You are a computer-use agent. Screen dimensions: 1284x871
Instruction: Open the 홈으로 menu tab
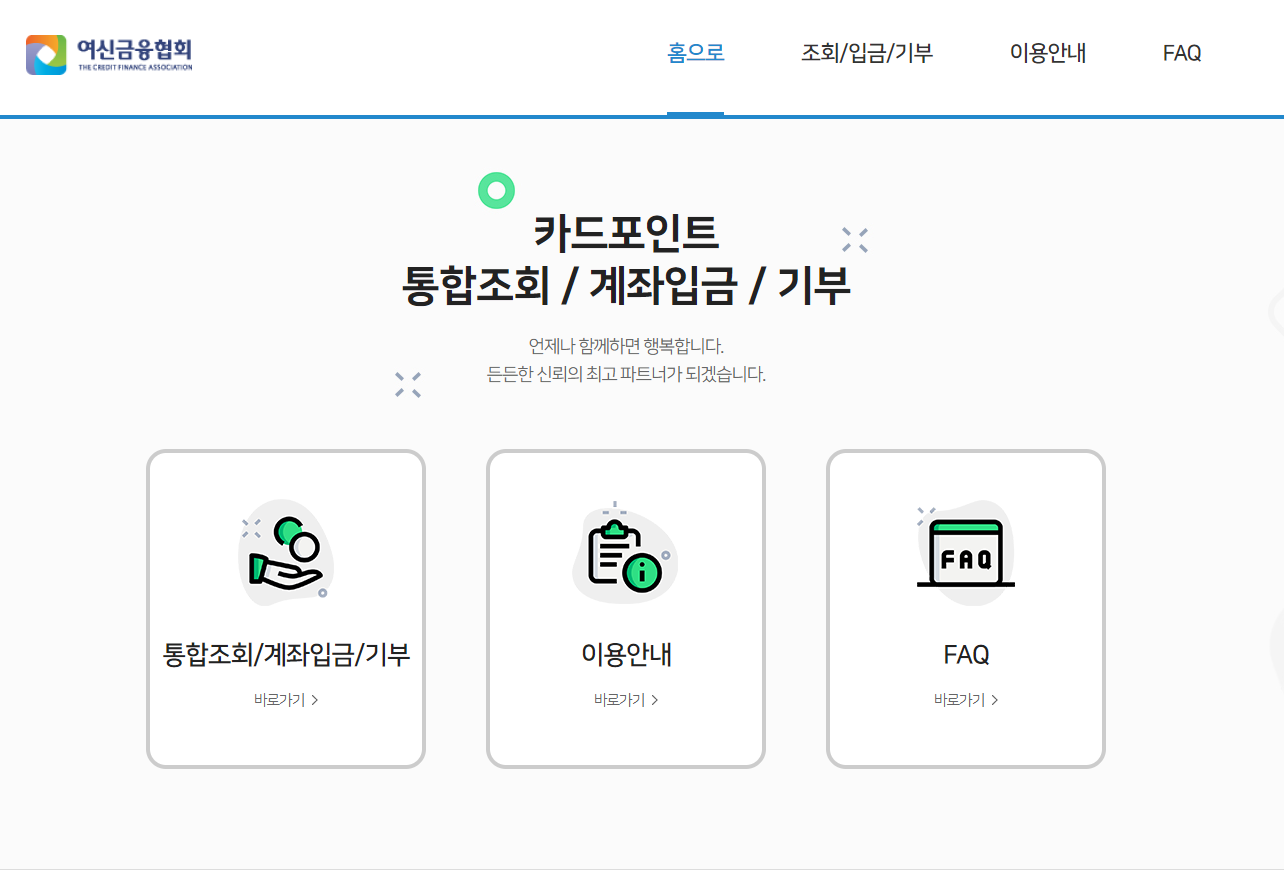[696, 54]
